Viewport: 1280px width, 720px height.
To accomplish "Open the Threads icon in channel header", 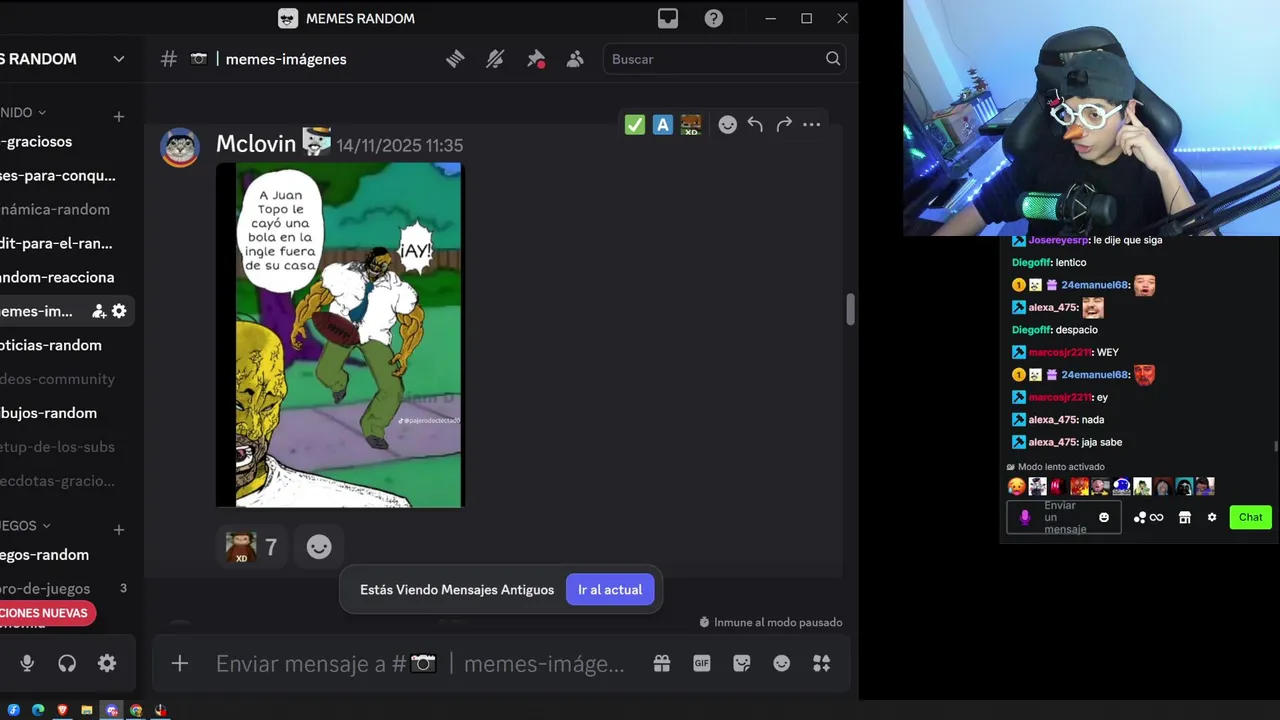I will pyautogui.click(x=455, y=59).
